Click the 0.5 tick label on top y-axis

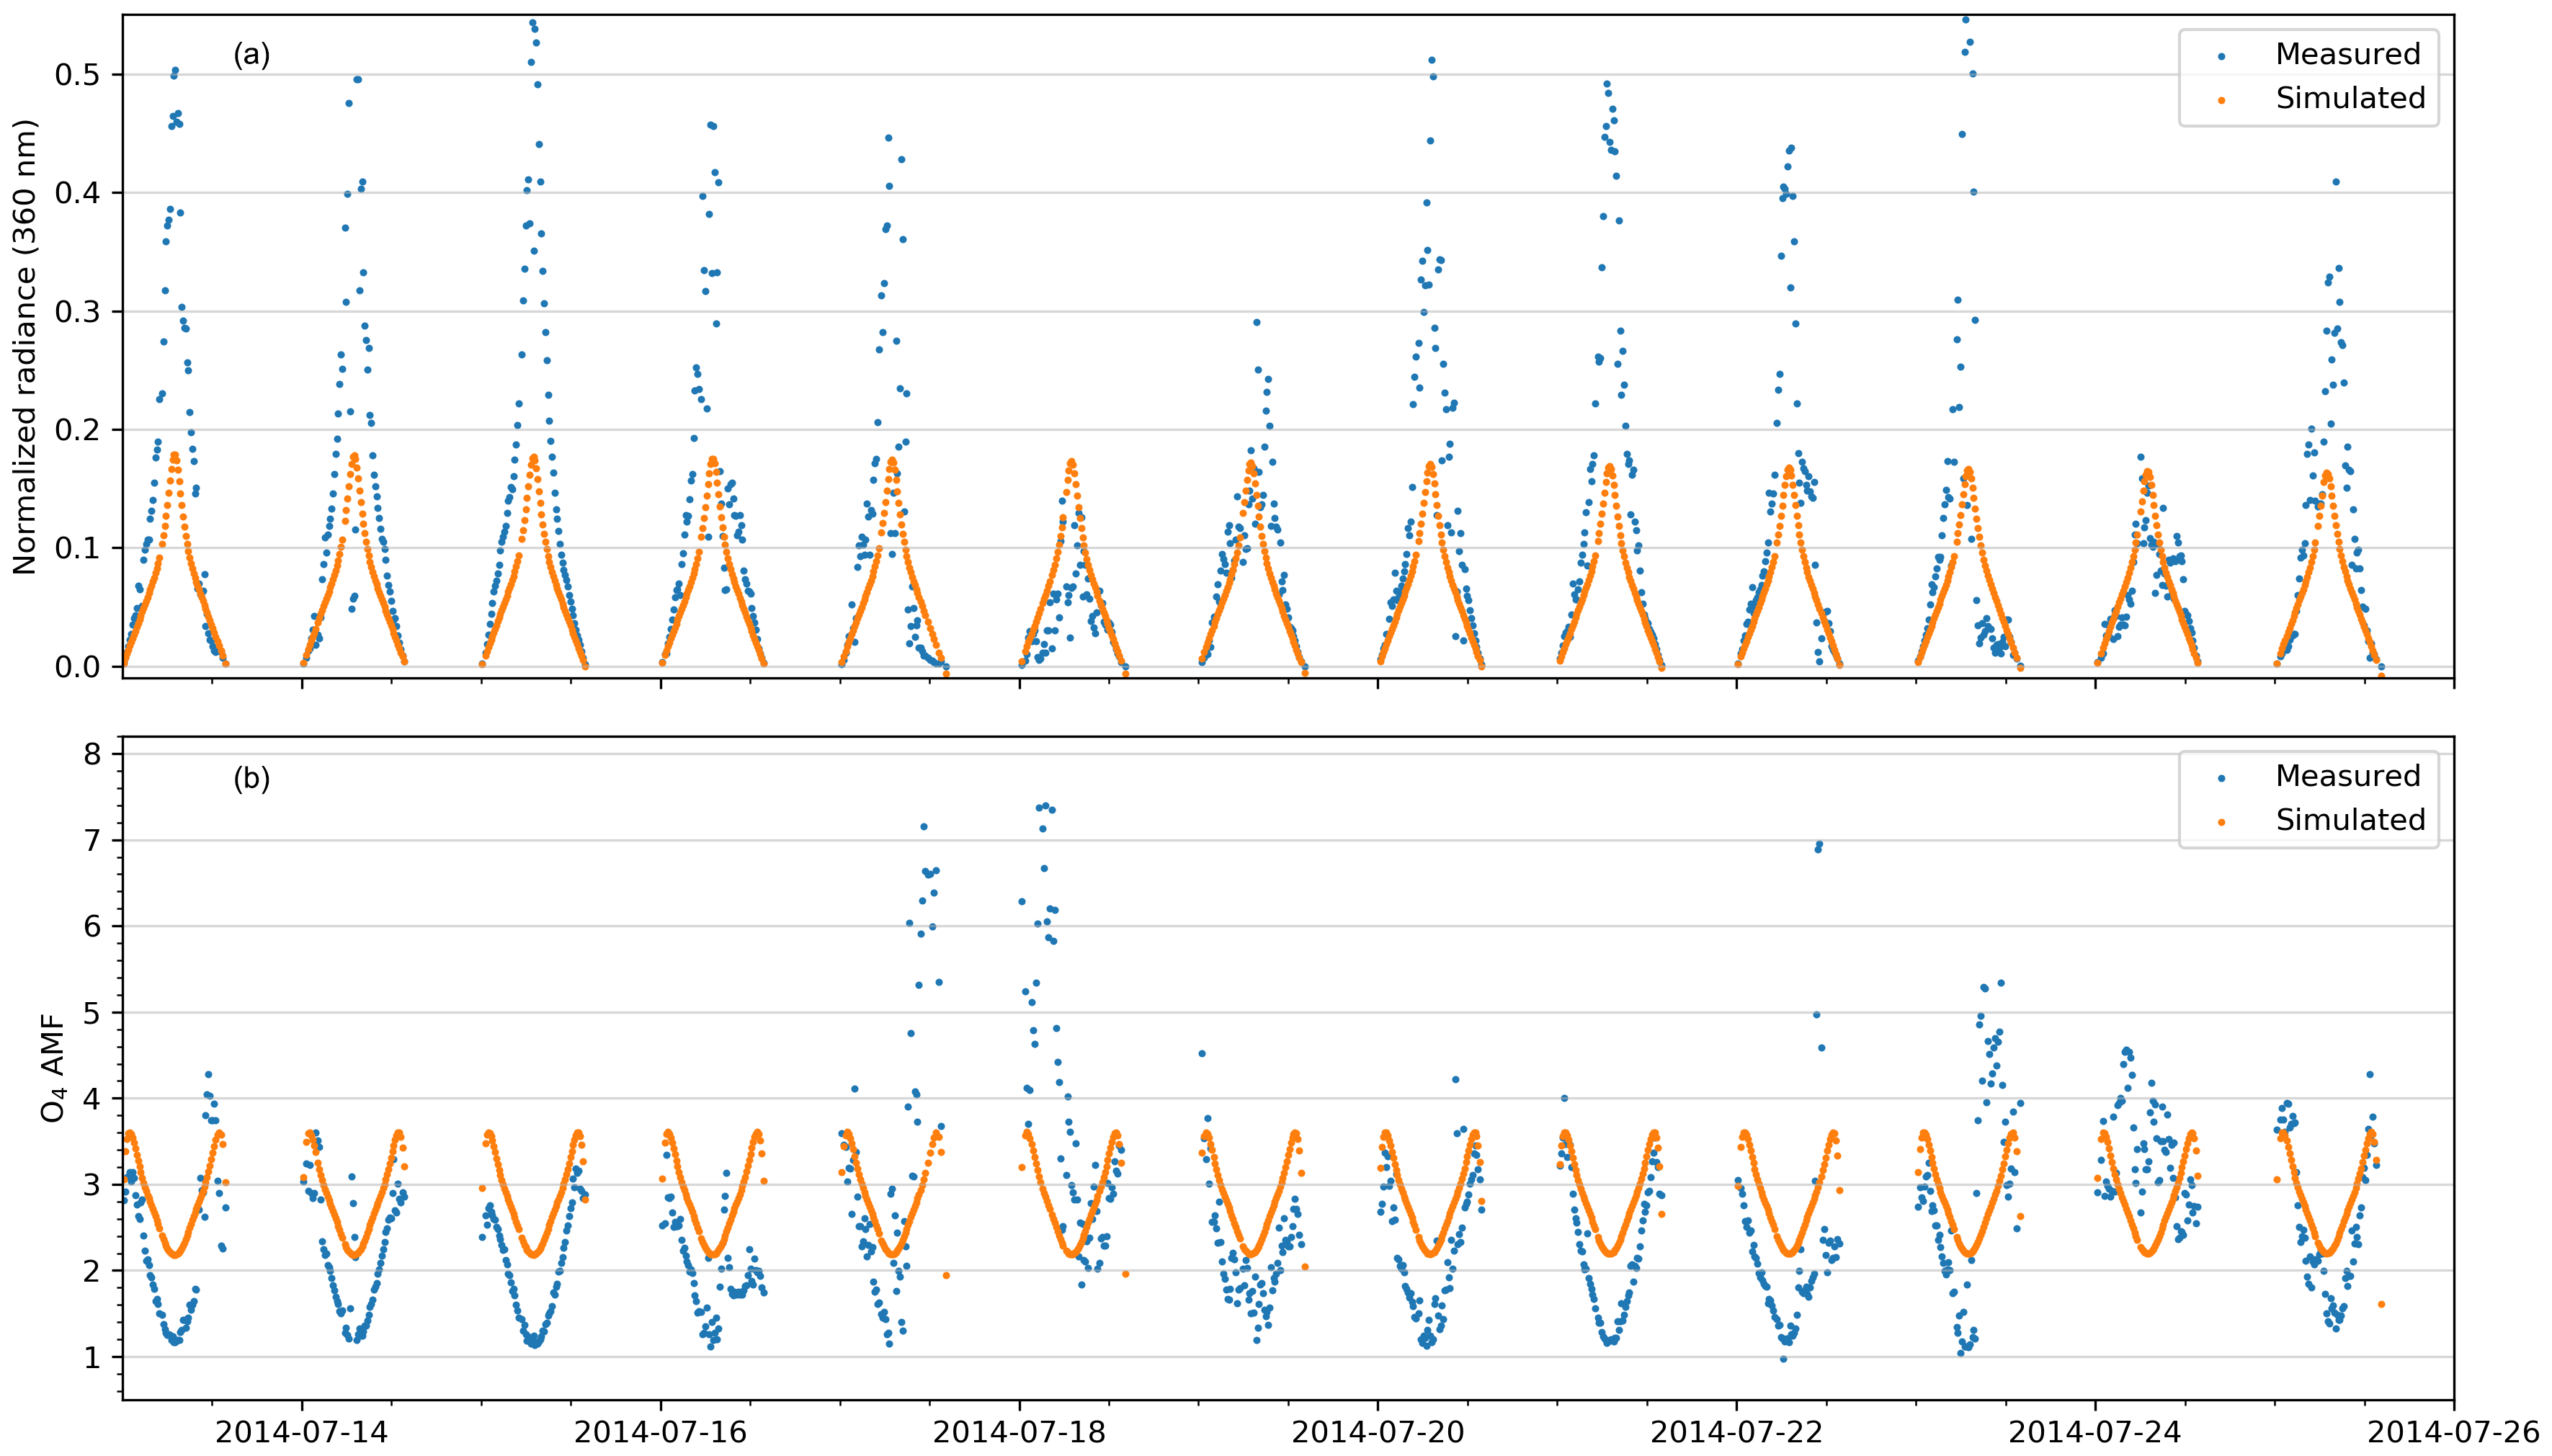(x=77, y=75)
